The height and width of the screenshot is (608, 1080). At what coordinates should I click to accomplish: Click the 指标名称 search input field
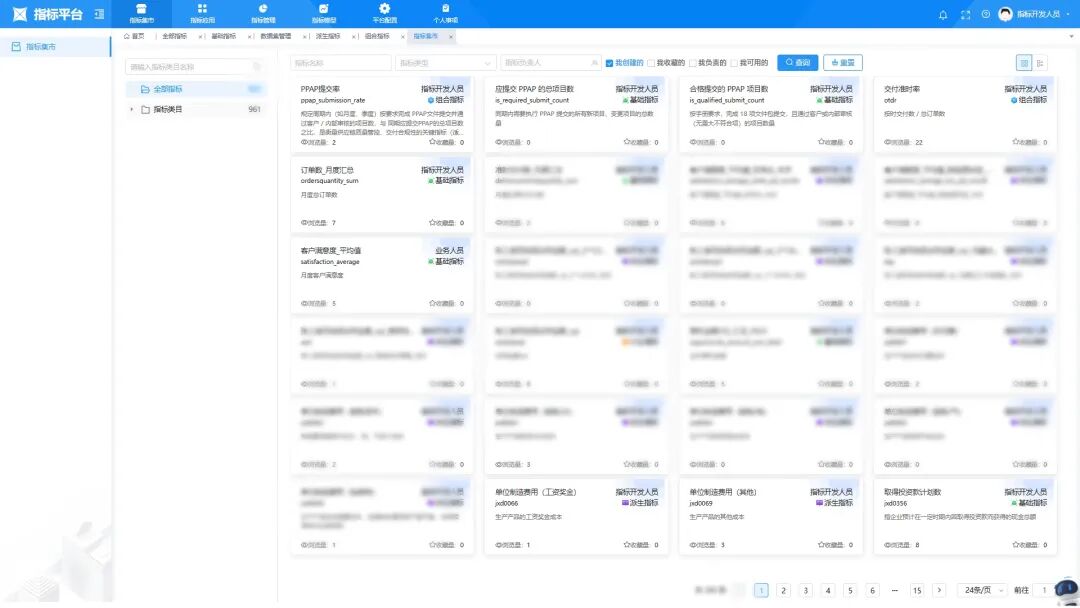(x=341, y=63)
